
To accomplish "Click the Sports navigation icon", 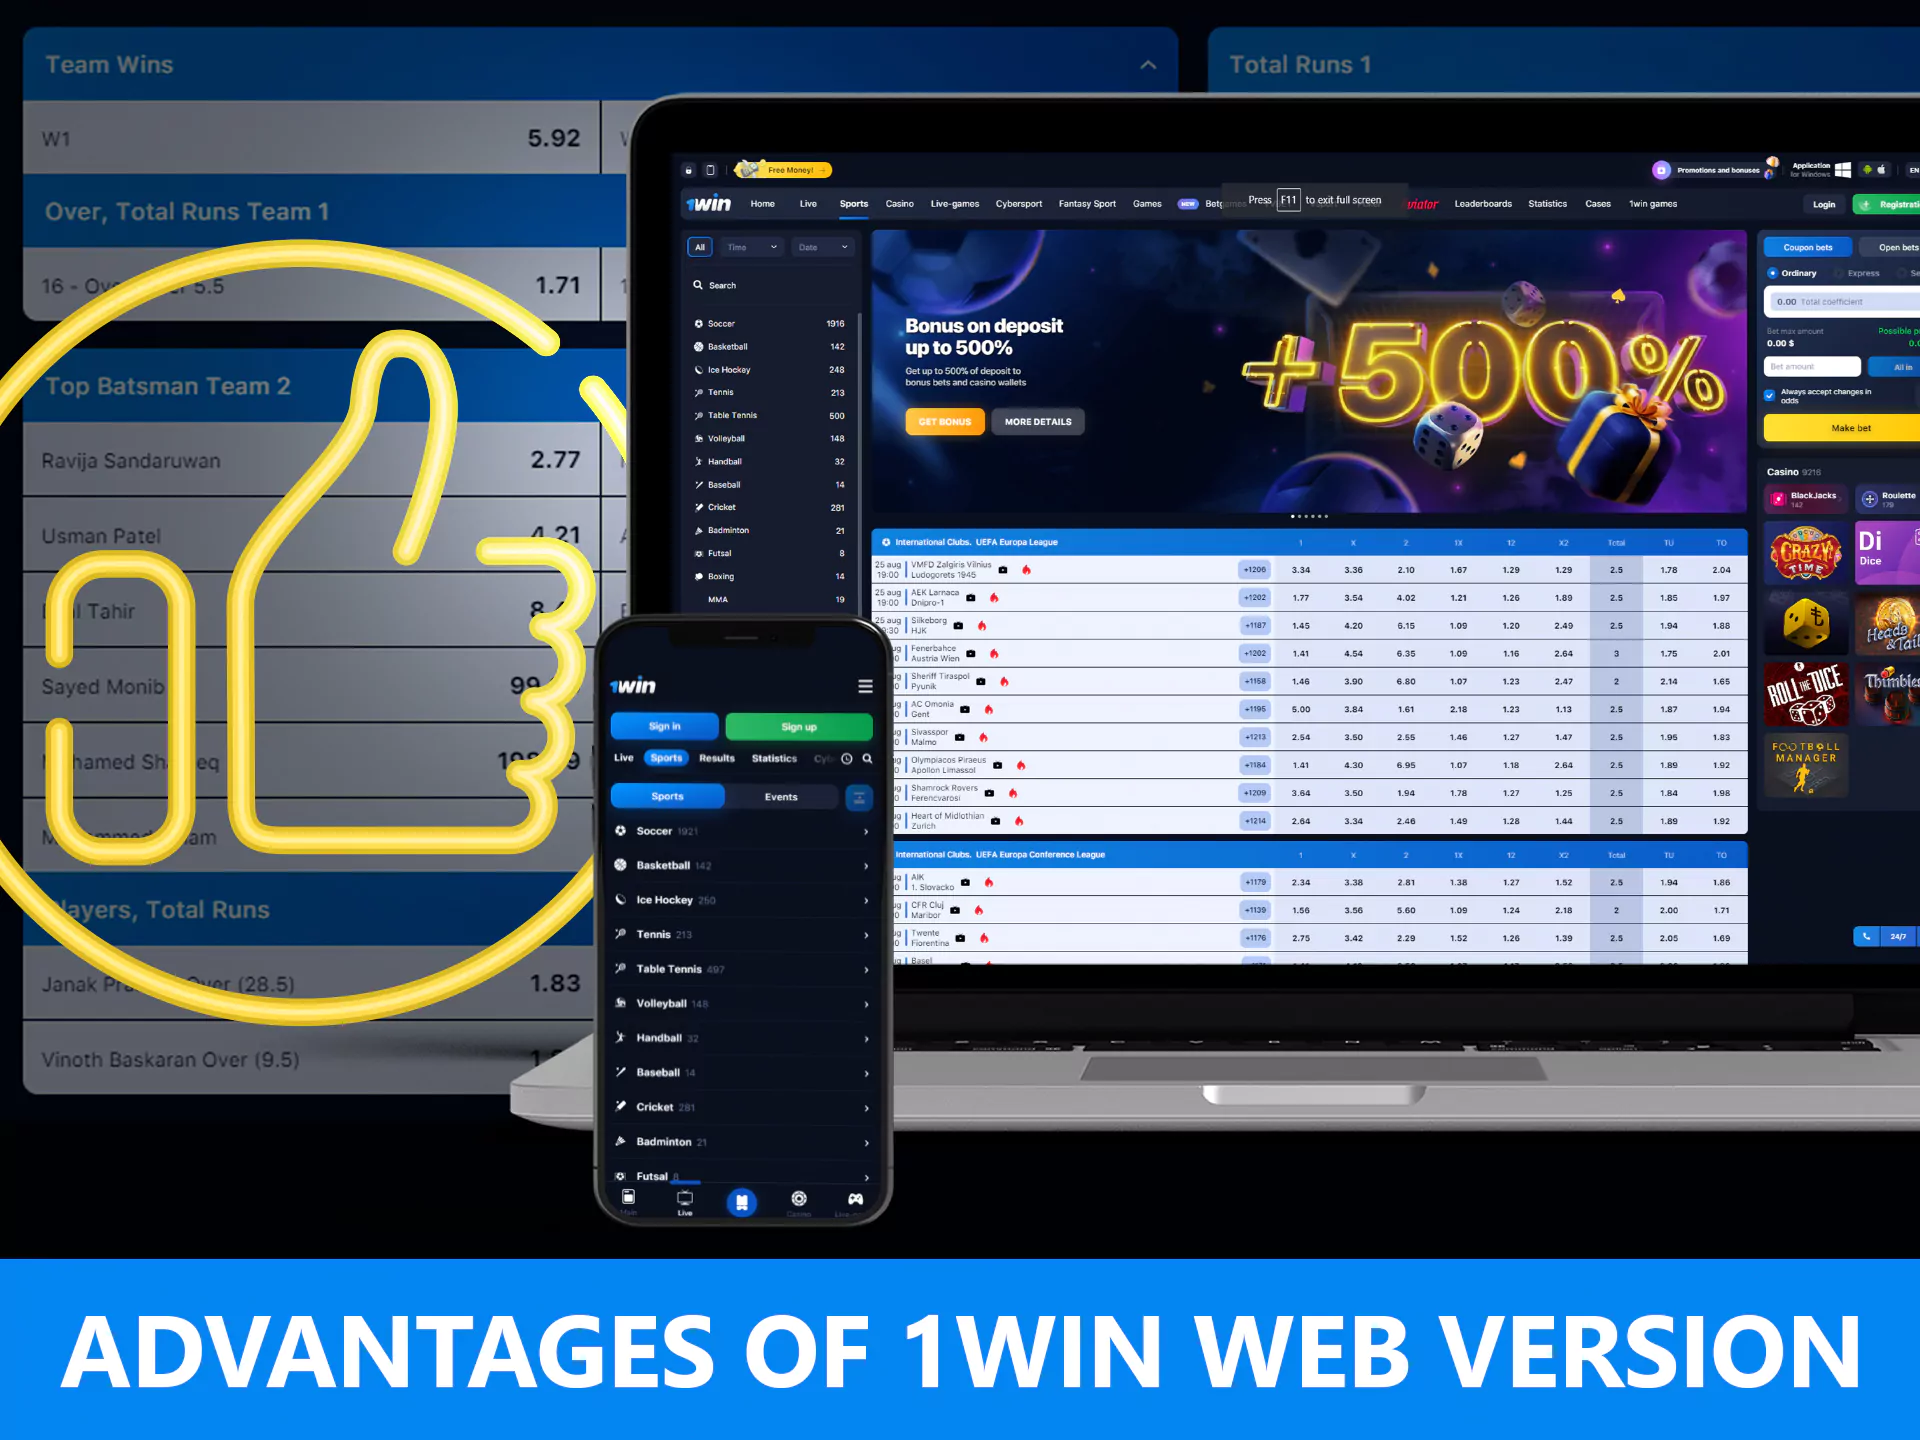I will (741, 1198).
